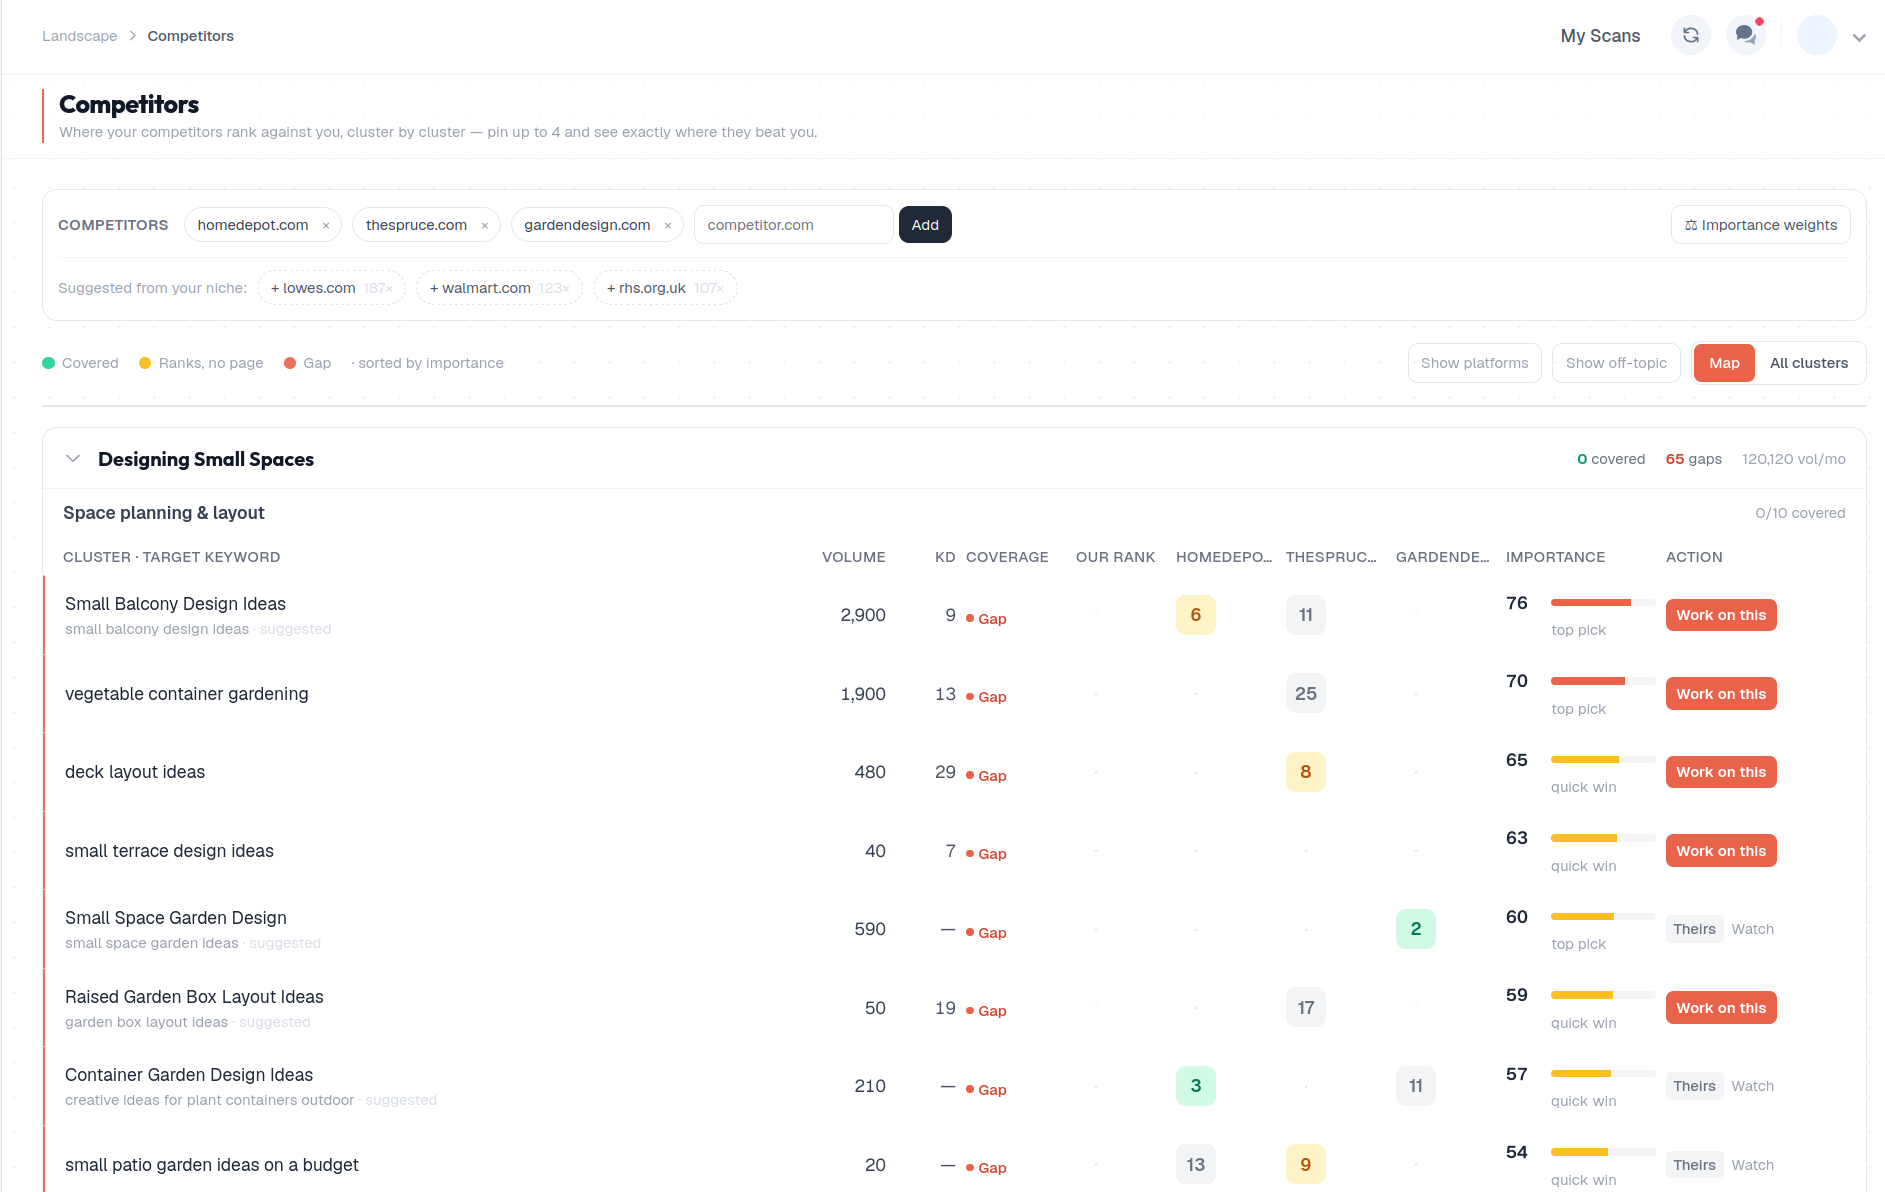Click importance bar for deck layout ideas
This screenshot has height=1192, width=1885.
(1603, 760)
